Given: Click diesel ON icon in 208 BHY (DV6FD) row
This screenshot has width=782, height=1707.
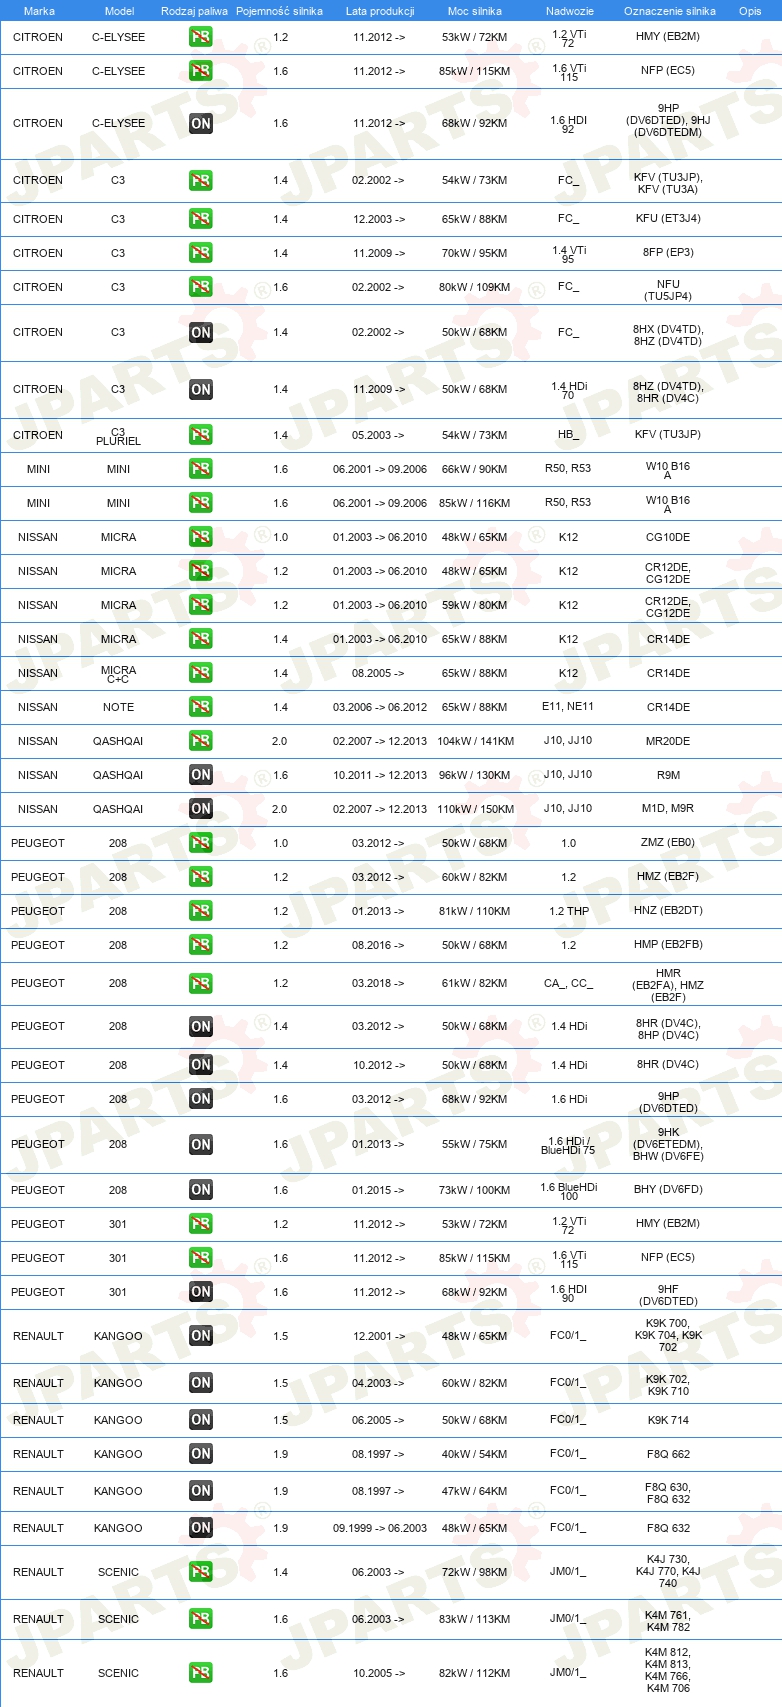Looking at the screenshot, I should 201,1190.
